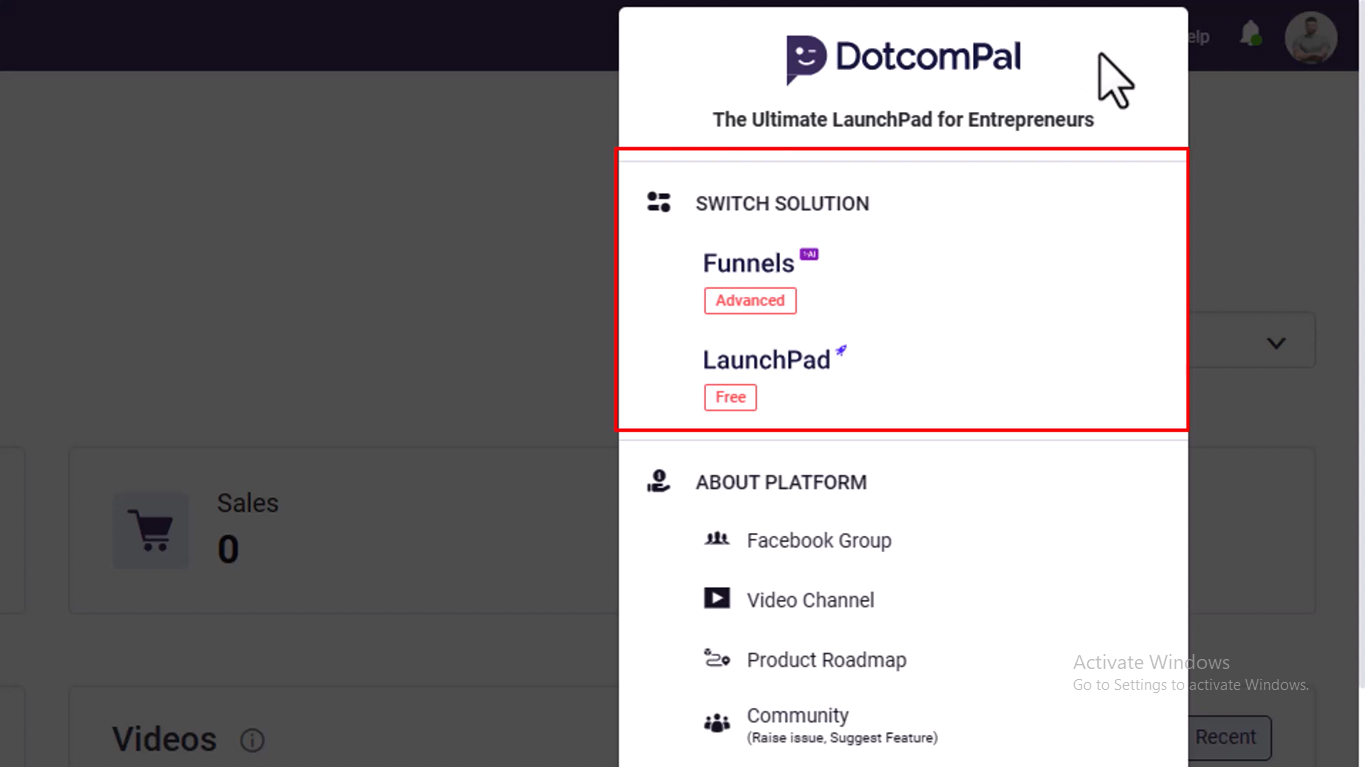This screenshot has width=1365, height=767.
Task: Open the notifications bell
Action: [1250, 34]
